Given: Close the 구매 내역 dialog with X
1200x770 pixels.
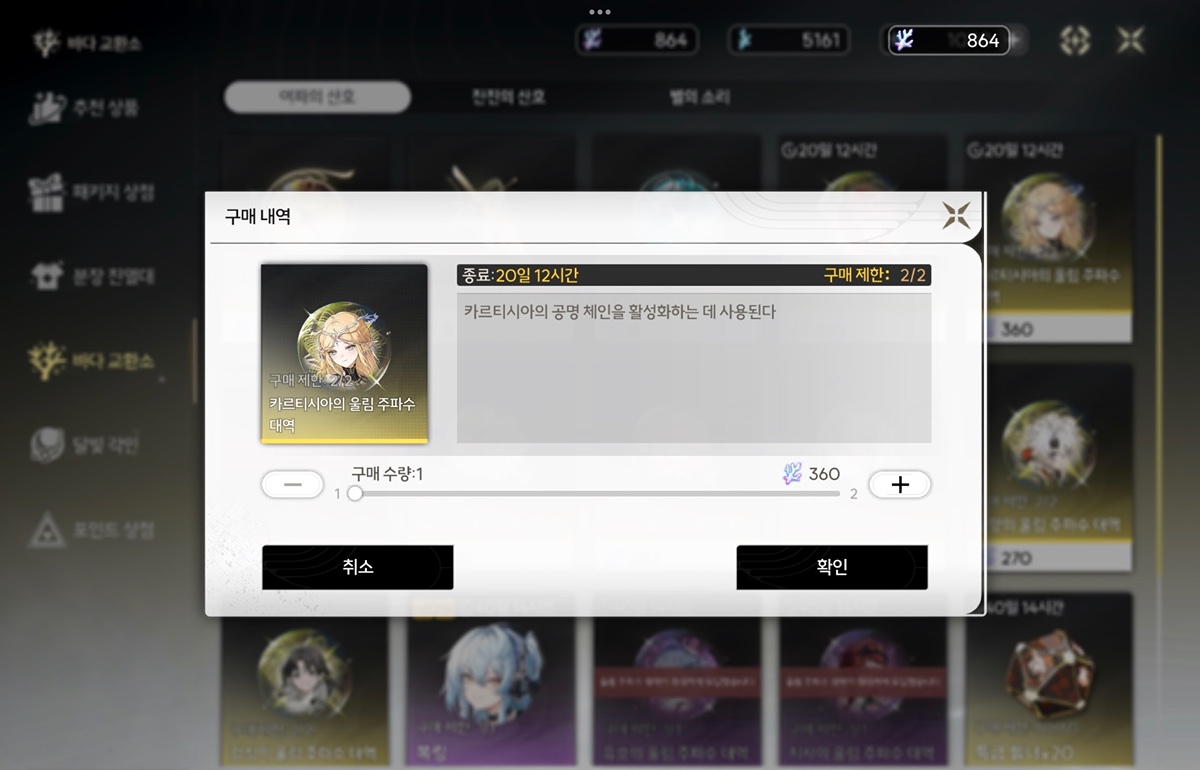Looking at the screenshot, I should [956, 215].
